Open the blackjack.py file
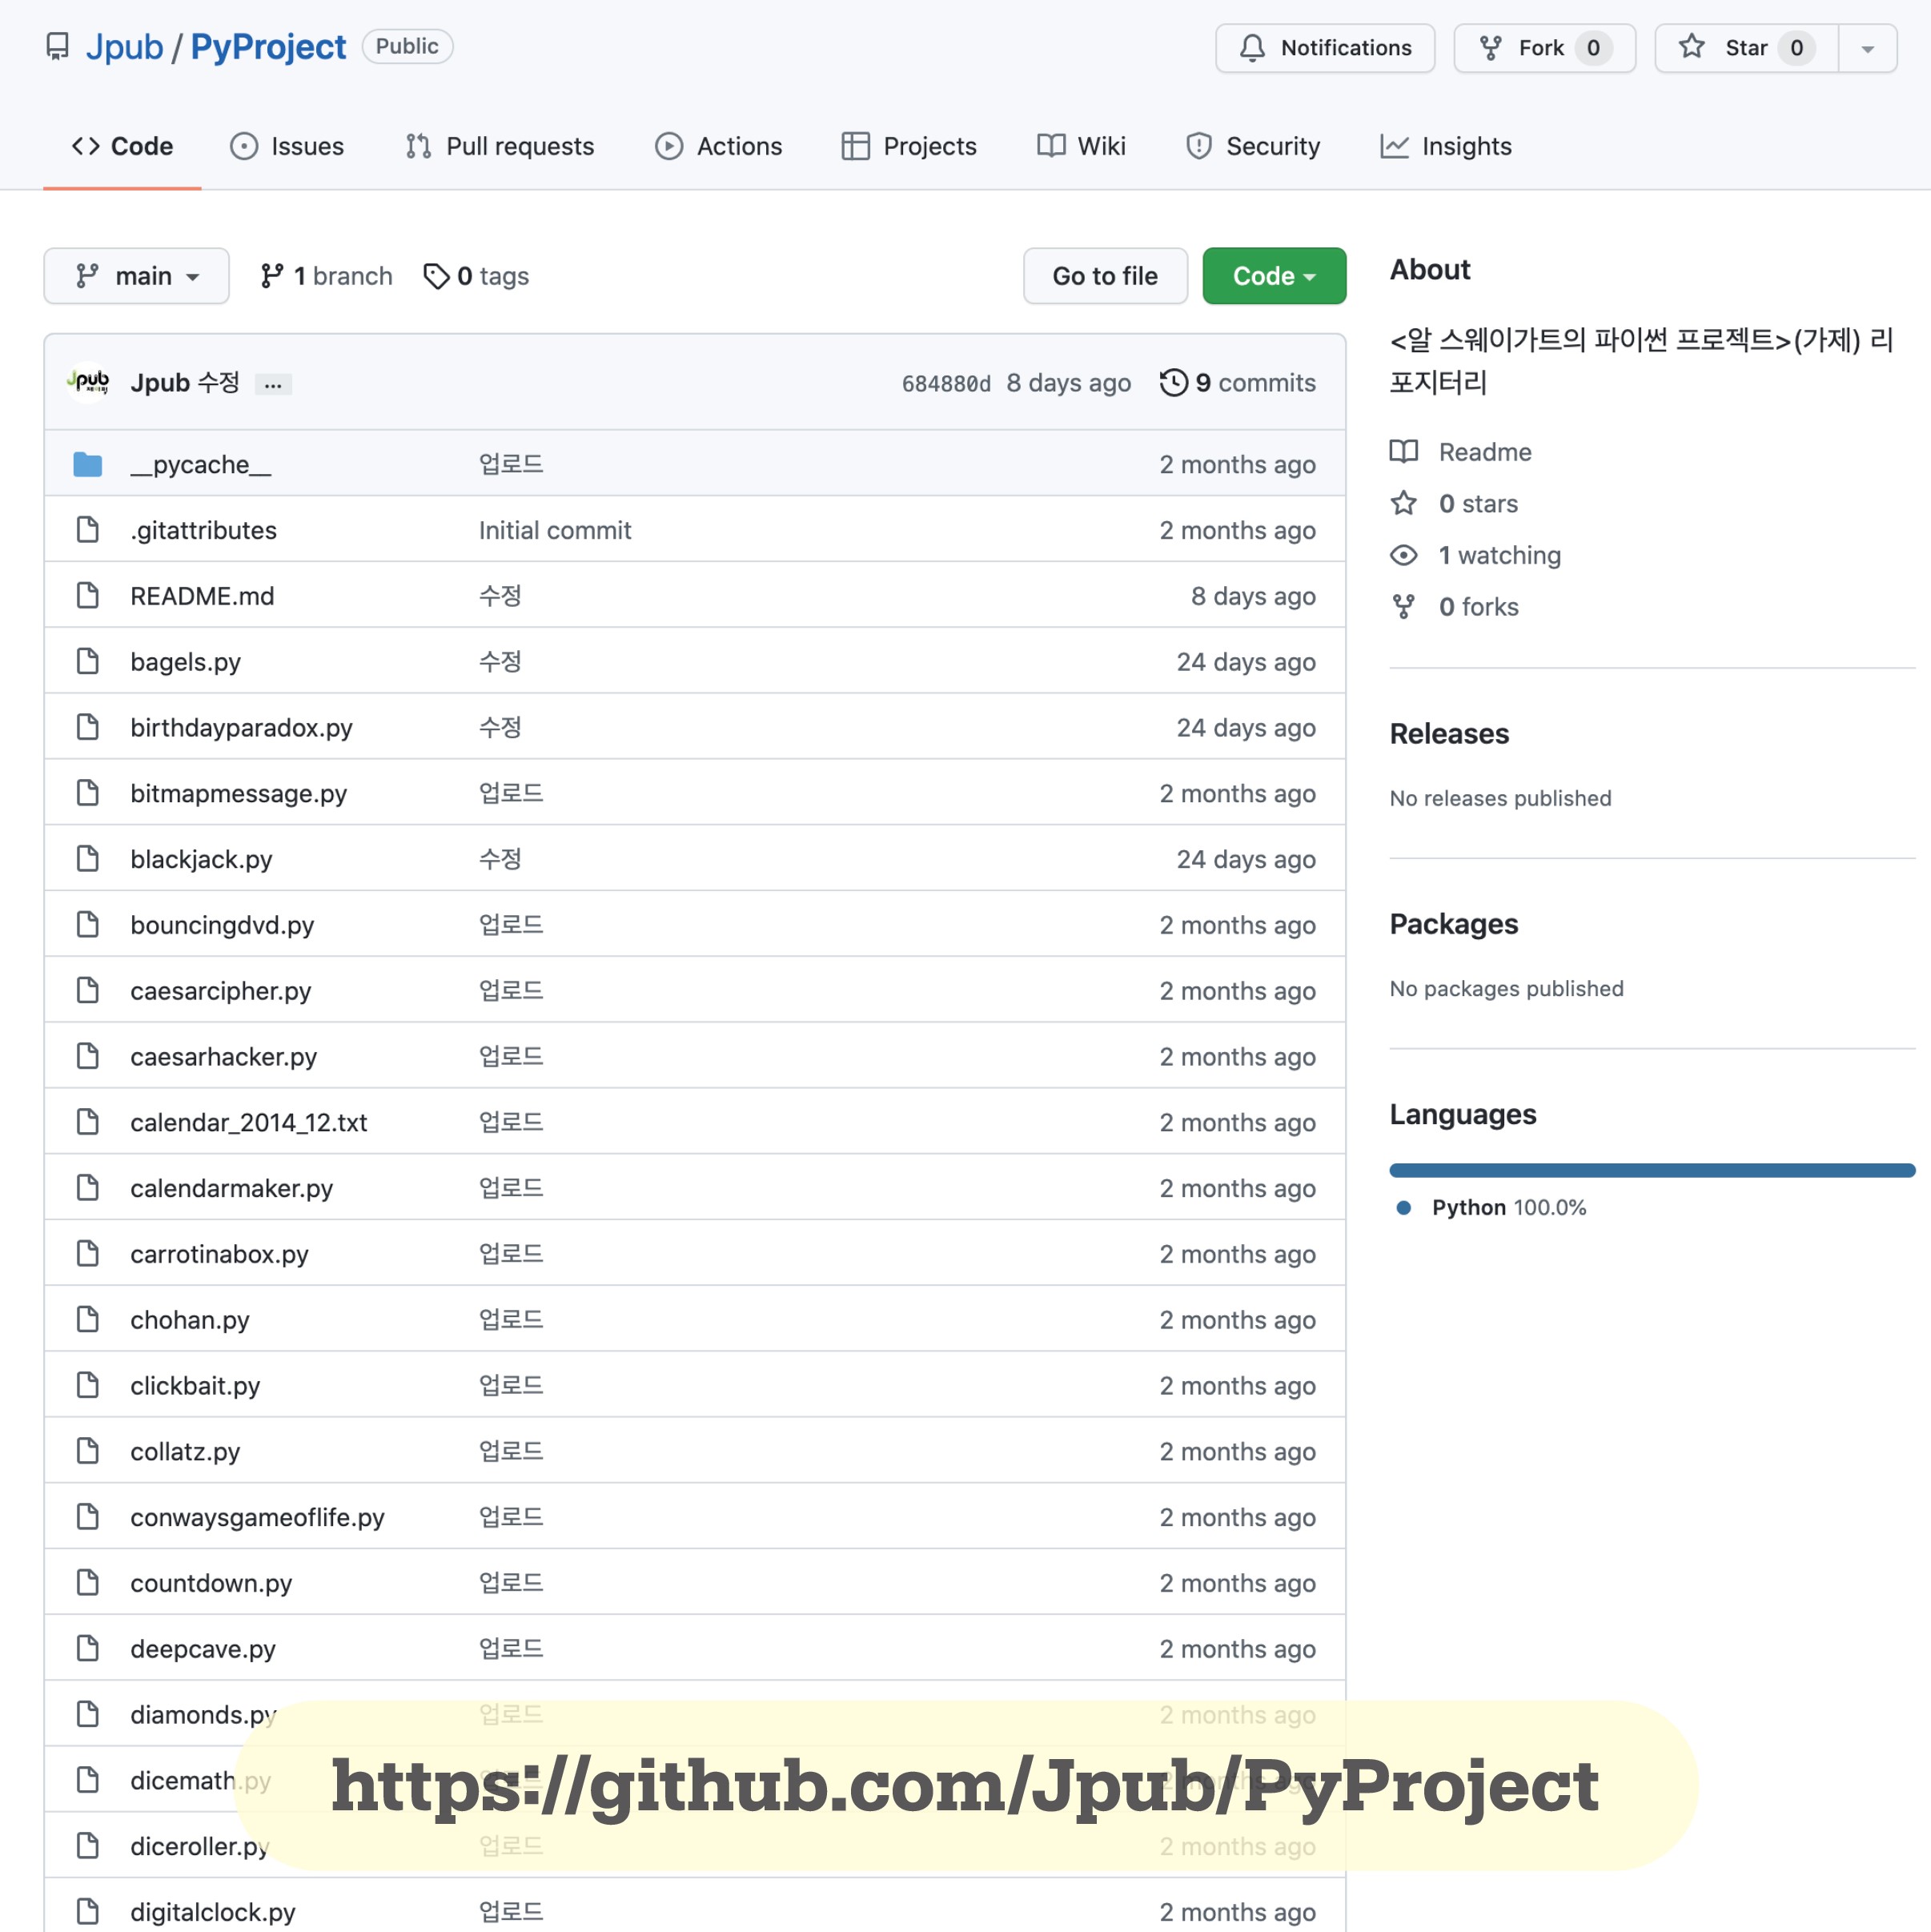Screen dimensions: 1931x1932 coord(201,859)
